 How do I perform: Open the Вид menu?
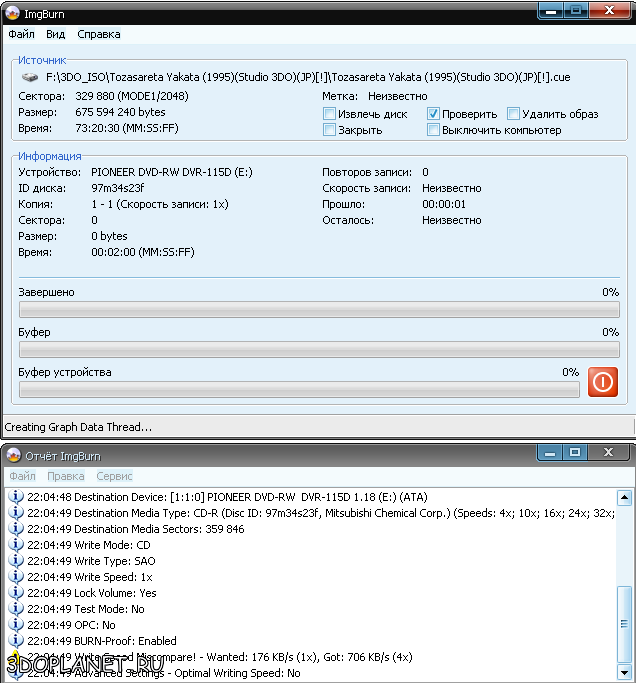[56, 34]
